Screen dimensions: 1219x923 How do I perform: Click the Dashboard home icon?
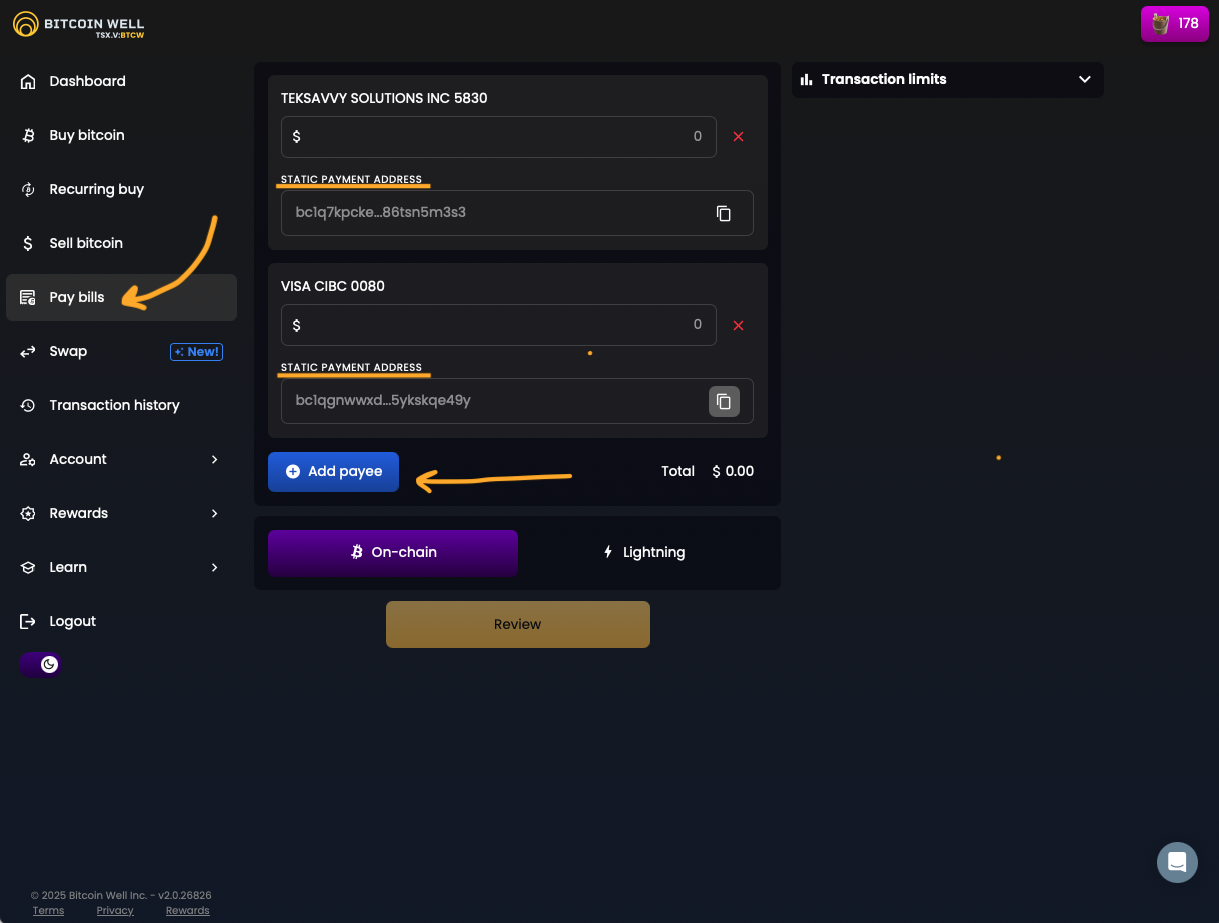28,82
